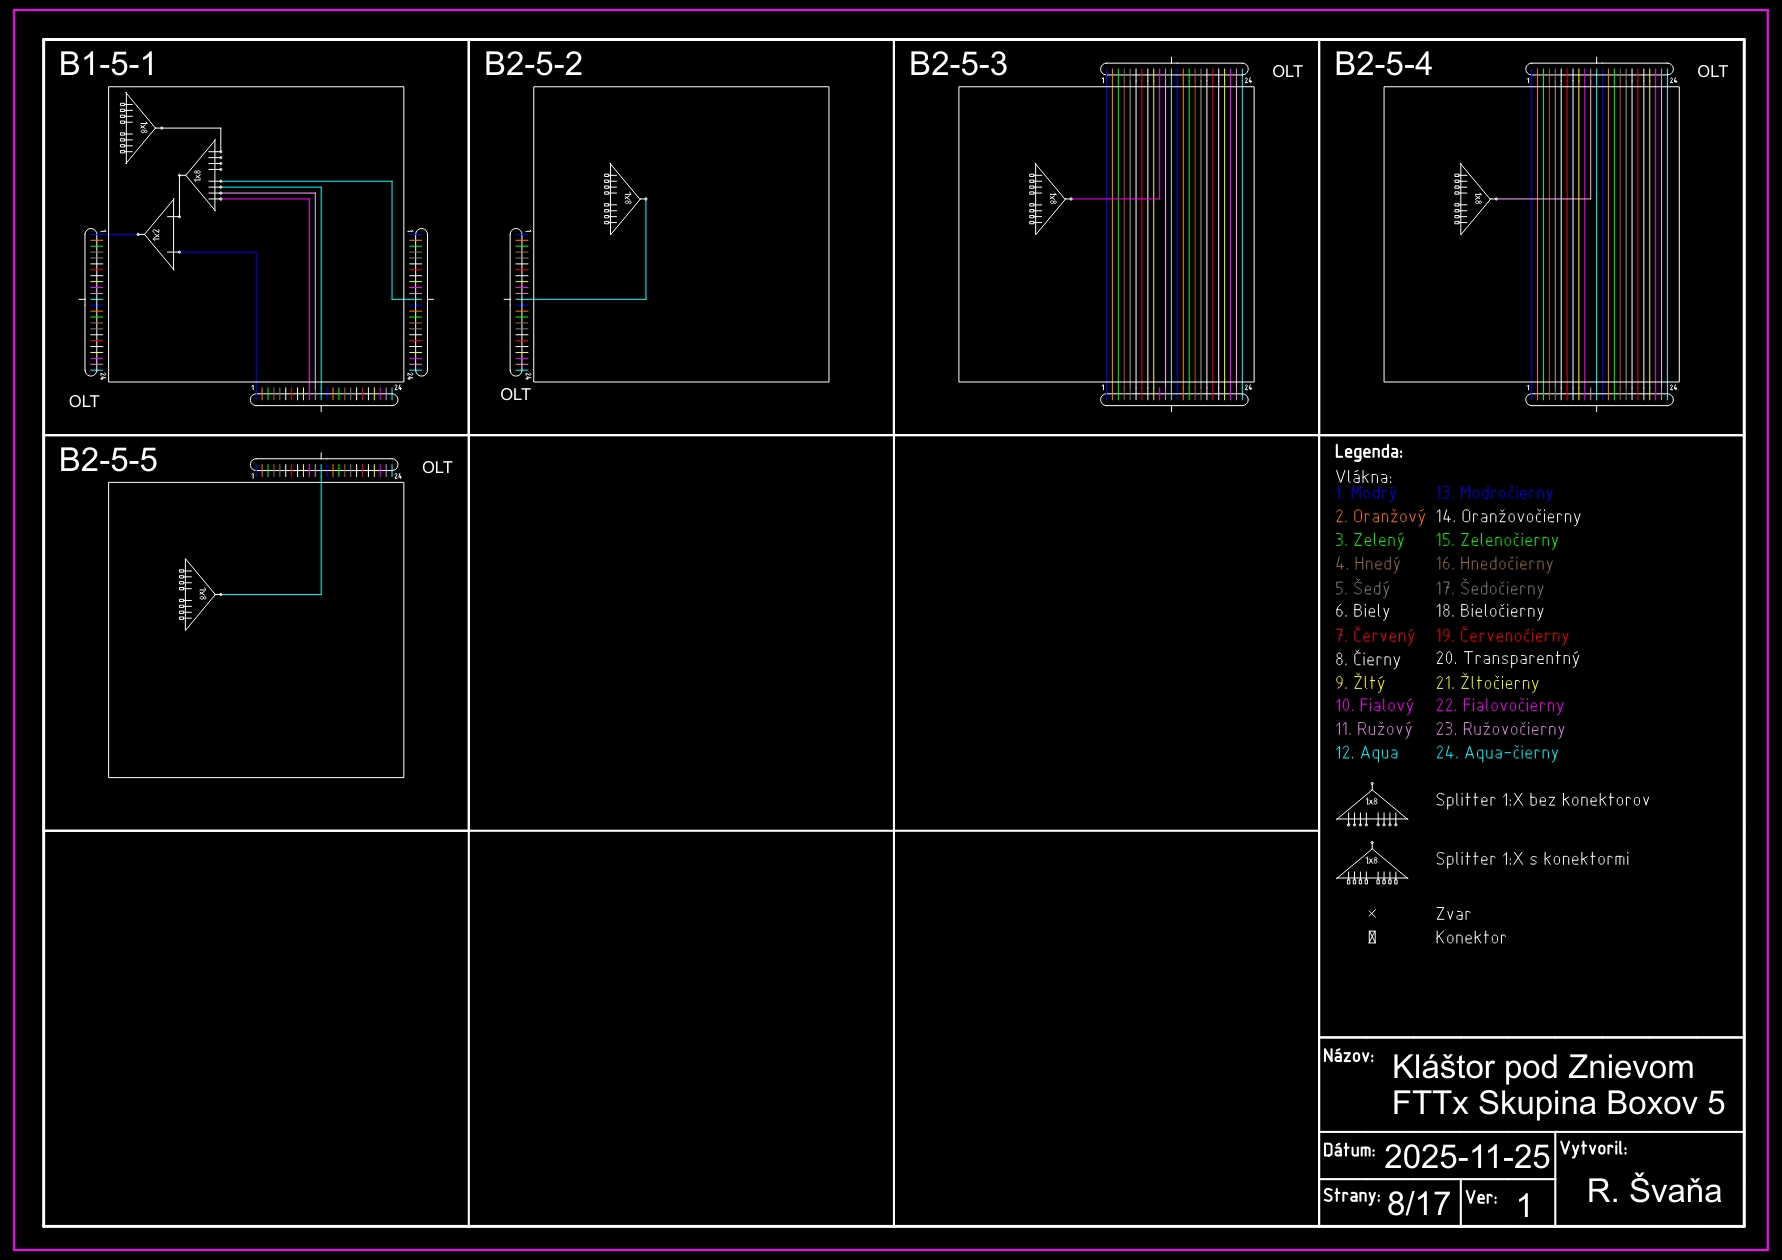Pick the '9. Žltý' fiber color entry
The width and height of the screenshot is (1782, 1260).
[1360, 683]
